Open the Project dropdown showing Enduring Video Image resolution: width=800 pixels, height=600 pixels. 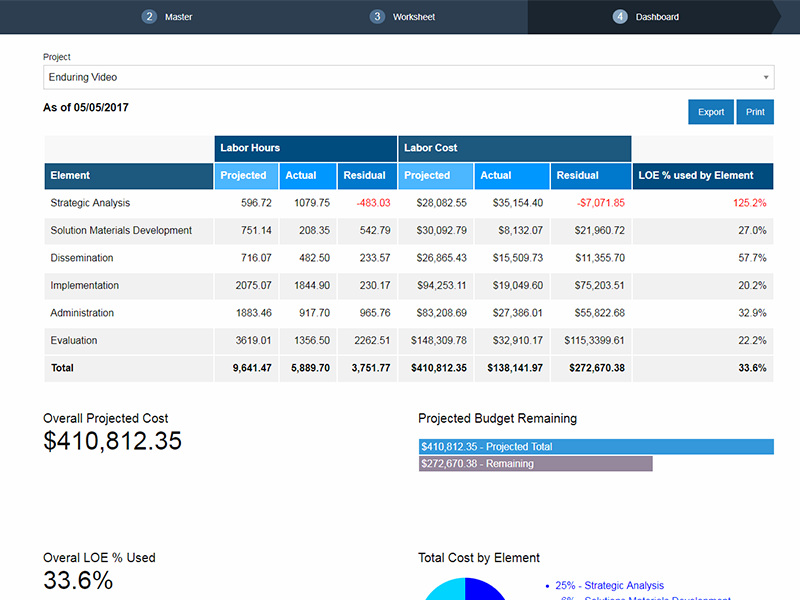pos(408,77)
